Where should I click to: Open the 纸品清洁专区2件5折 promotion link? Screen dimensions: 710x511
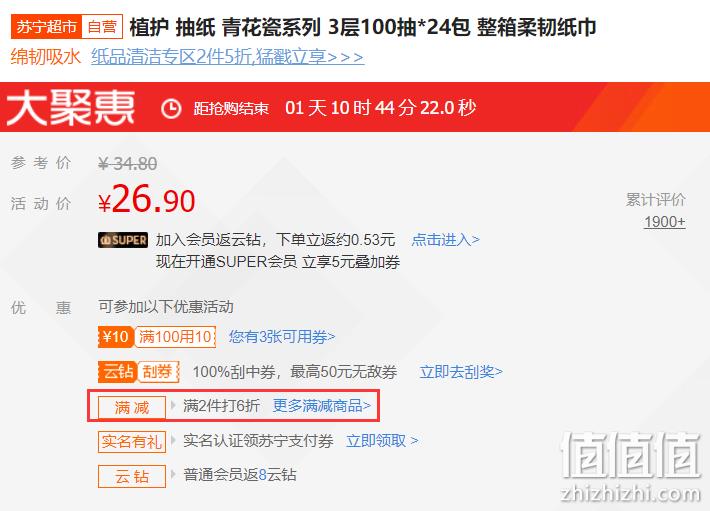pos(228,57)
